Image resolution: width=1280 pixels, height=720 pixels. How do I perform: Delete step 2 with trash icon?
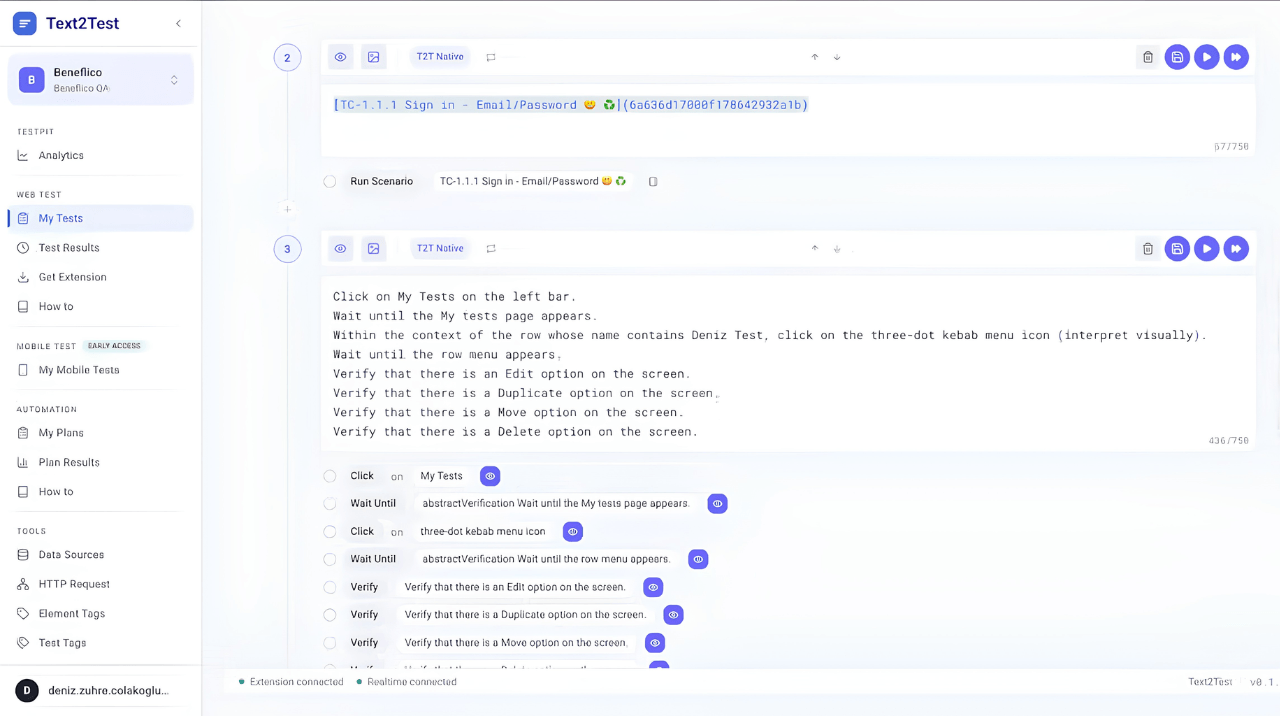pos(1148,57)
